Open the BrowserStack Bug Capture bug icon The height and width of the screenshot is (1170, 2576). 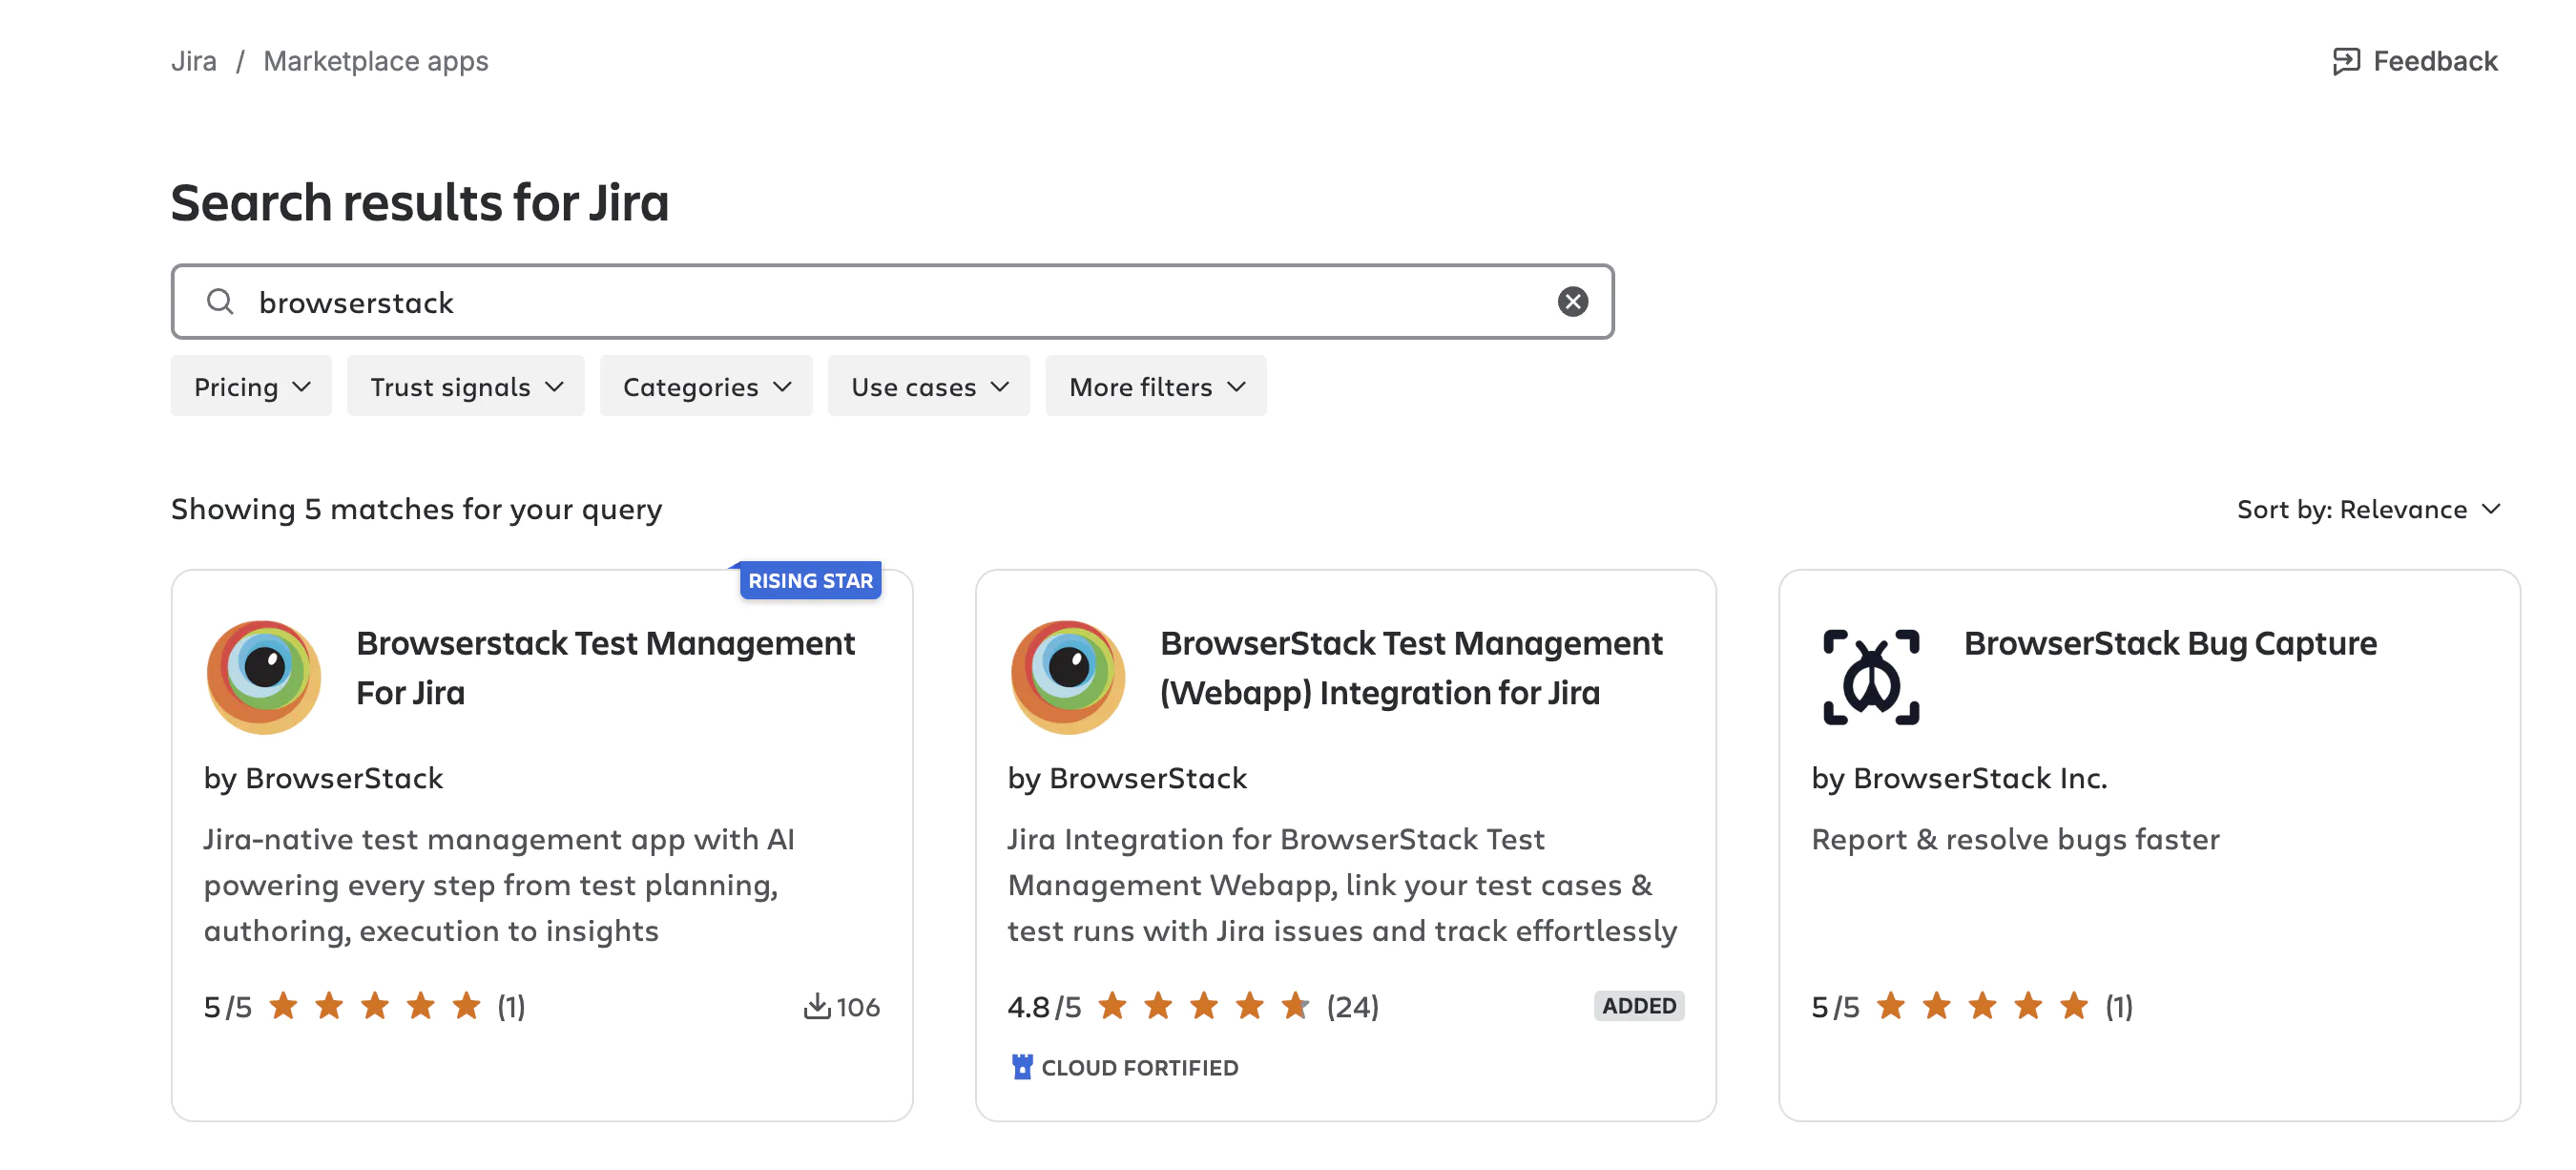1871,677
